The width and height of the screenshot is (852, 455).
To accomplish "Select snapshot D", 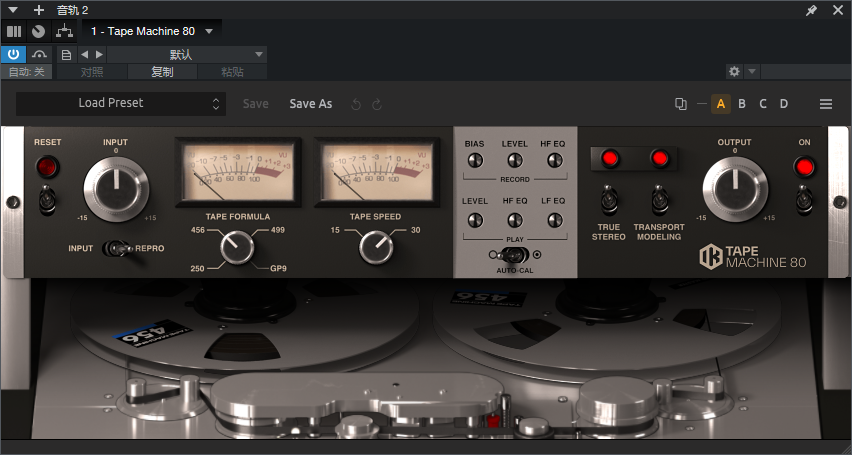I will (784, 104).
